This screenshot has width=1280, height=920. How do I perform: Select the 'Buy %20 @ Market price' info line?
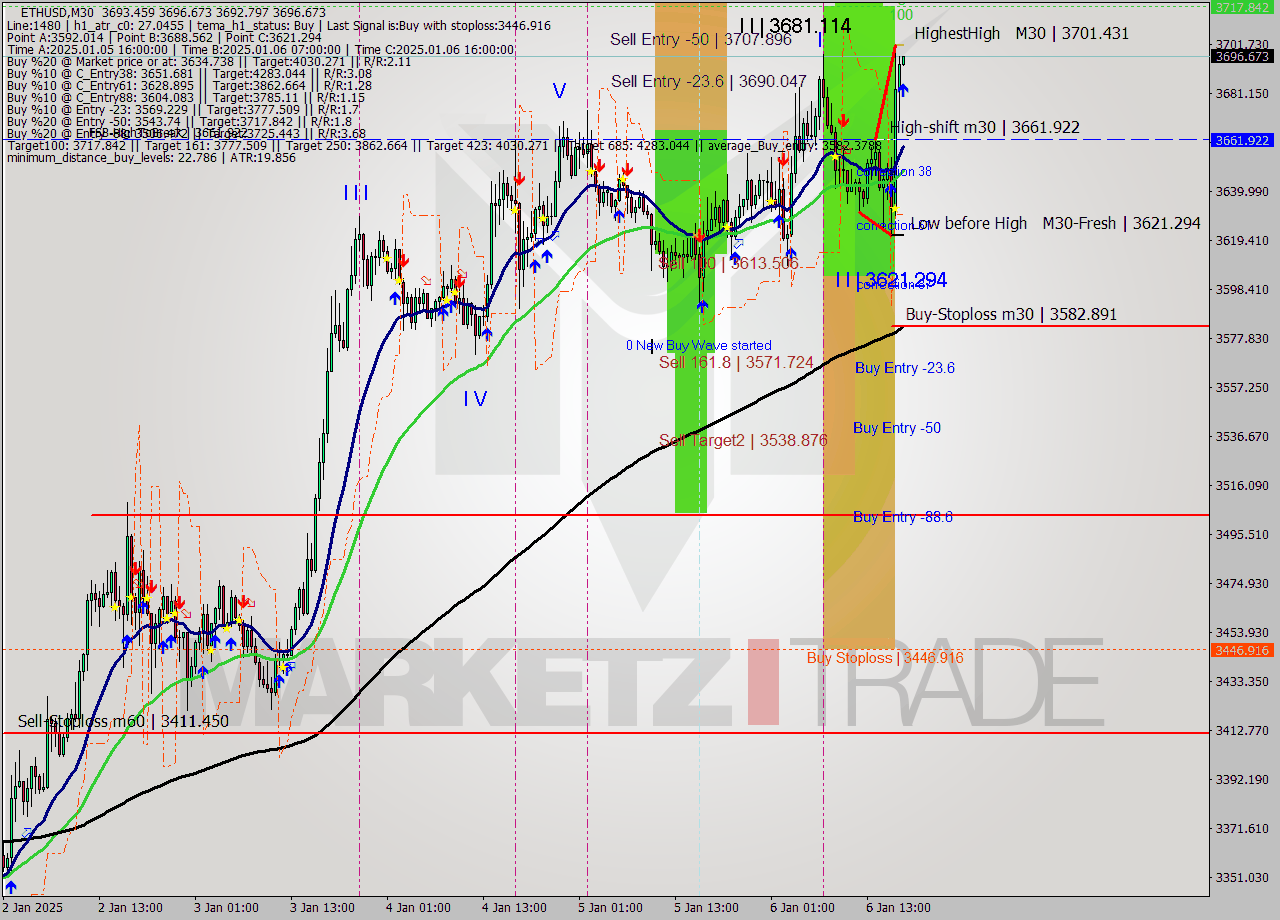pyautogui.click(x=209, y=61)
